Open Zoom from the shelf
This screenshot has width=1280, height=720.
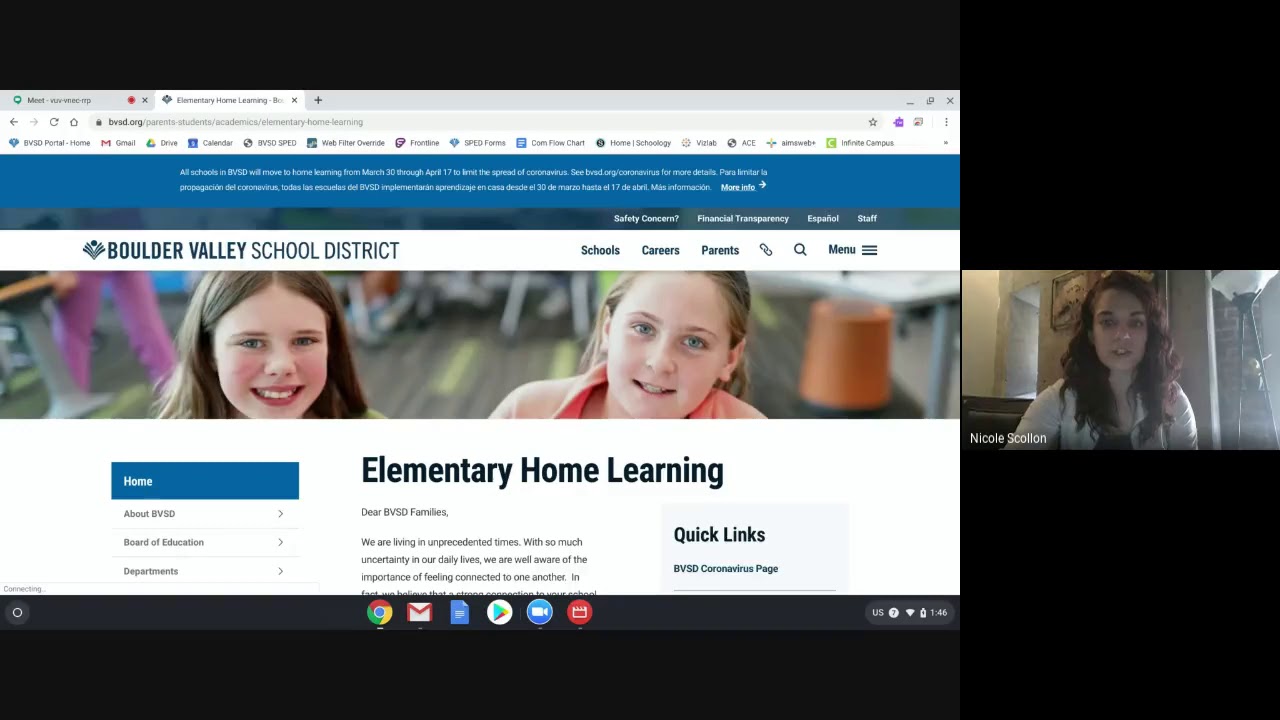click(x=539, y=612)
